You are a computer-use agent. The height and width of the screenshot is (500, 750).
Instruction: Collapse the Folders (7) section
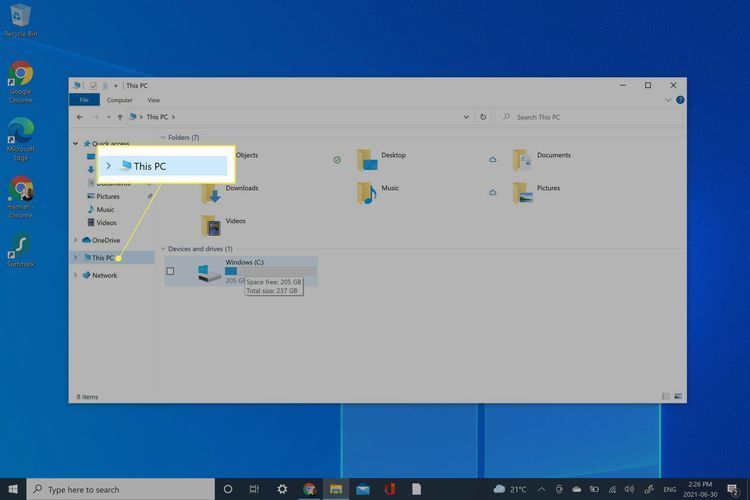pyautogui.click(x=163, y=137)
